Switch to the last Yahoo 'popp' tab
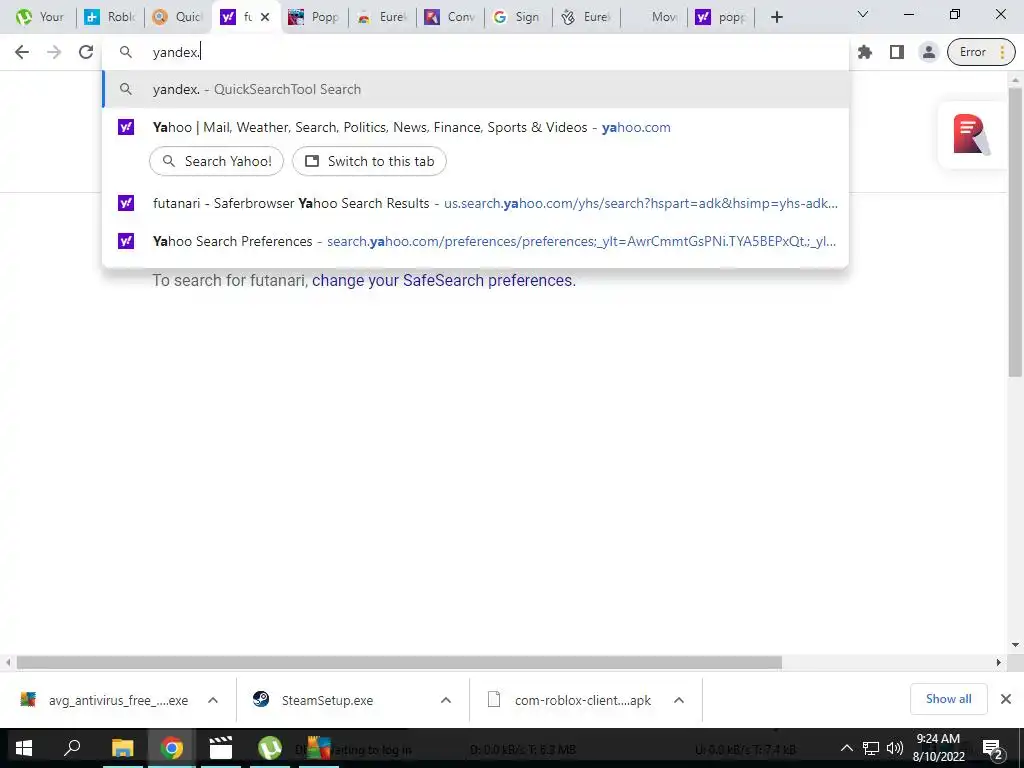 click(x=722, y=17)
